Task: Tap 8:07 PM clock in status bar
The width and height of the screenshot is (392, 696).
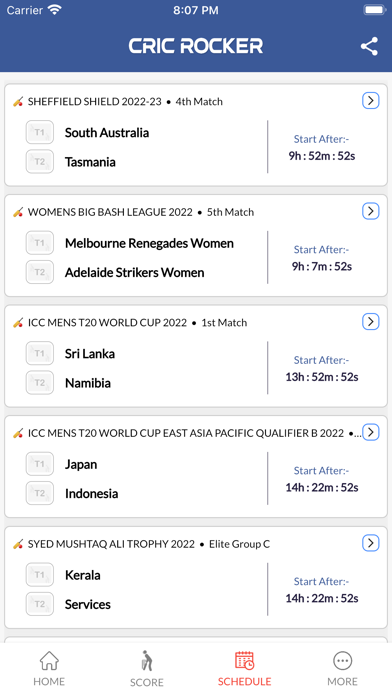Action: [x=196, y=10]
